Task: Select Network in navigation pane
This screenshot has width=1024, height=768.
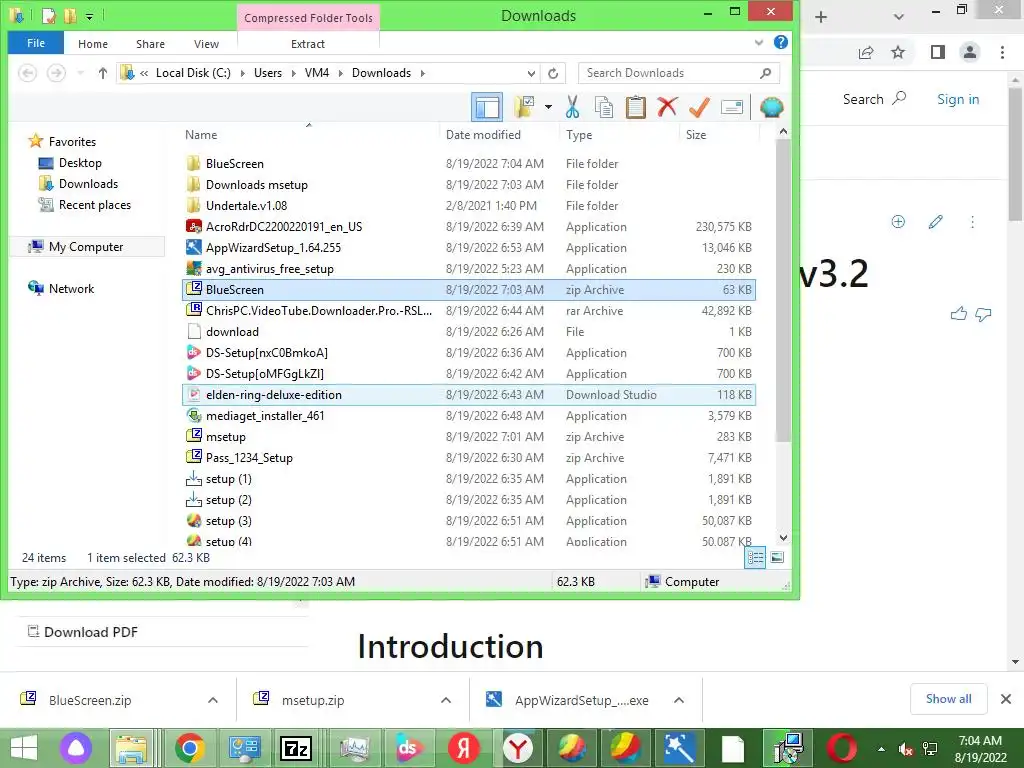Action: pos(71,289)
